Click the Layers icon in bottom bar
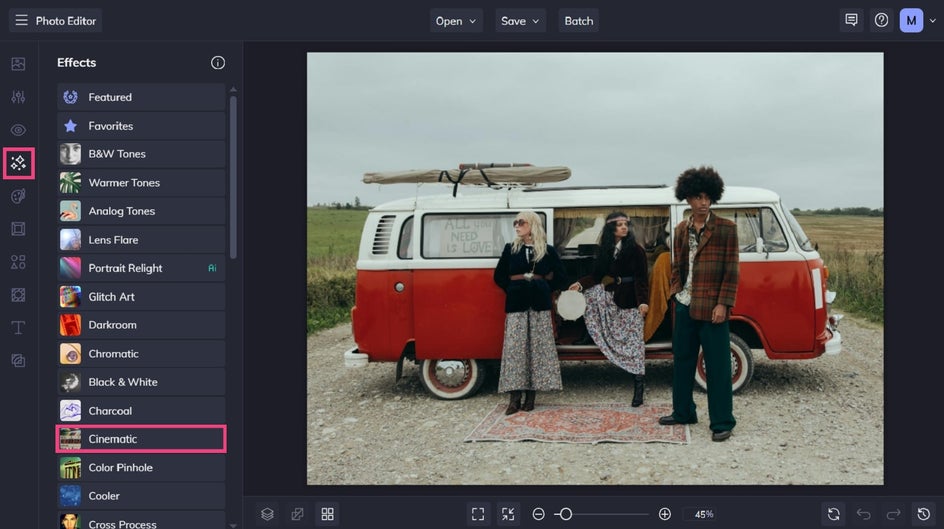The height and width of the screenshot is (529, 944). pos(267,514)
